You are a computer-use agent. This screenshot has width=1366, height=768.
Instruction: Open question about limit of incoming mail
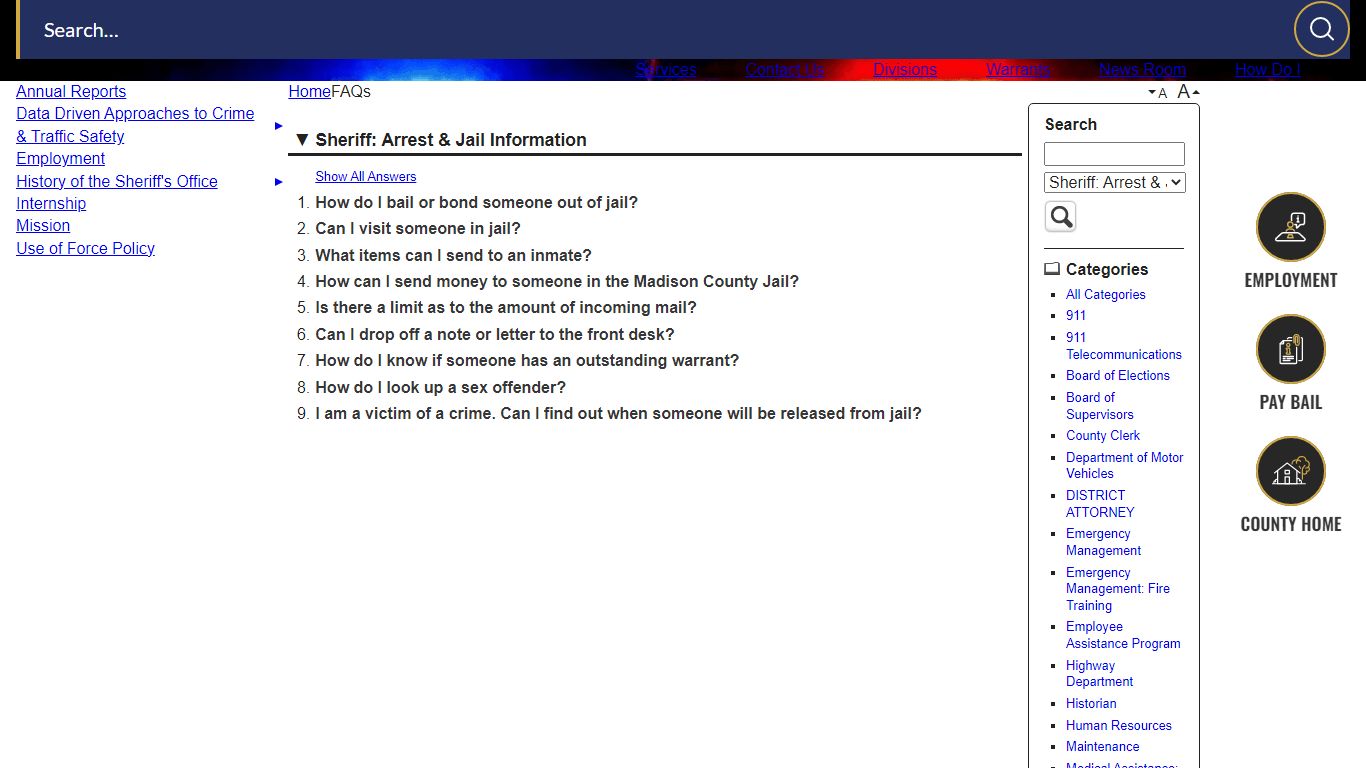coord(506,308)
